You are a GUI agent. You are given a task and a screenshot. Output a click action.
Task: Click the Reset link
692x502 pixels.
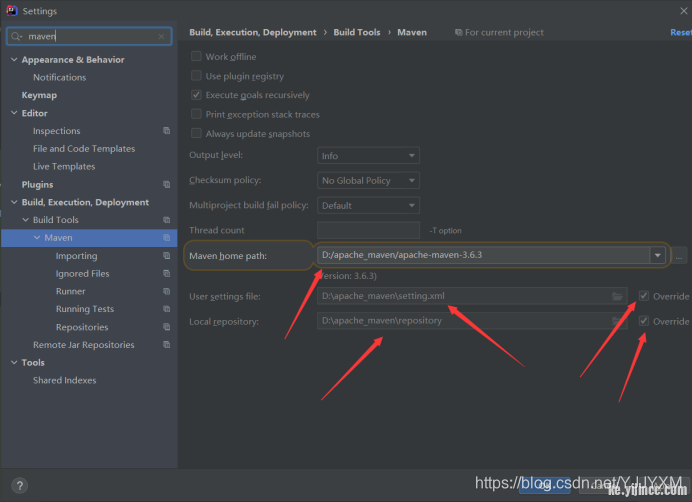[681, 32]
